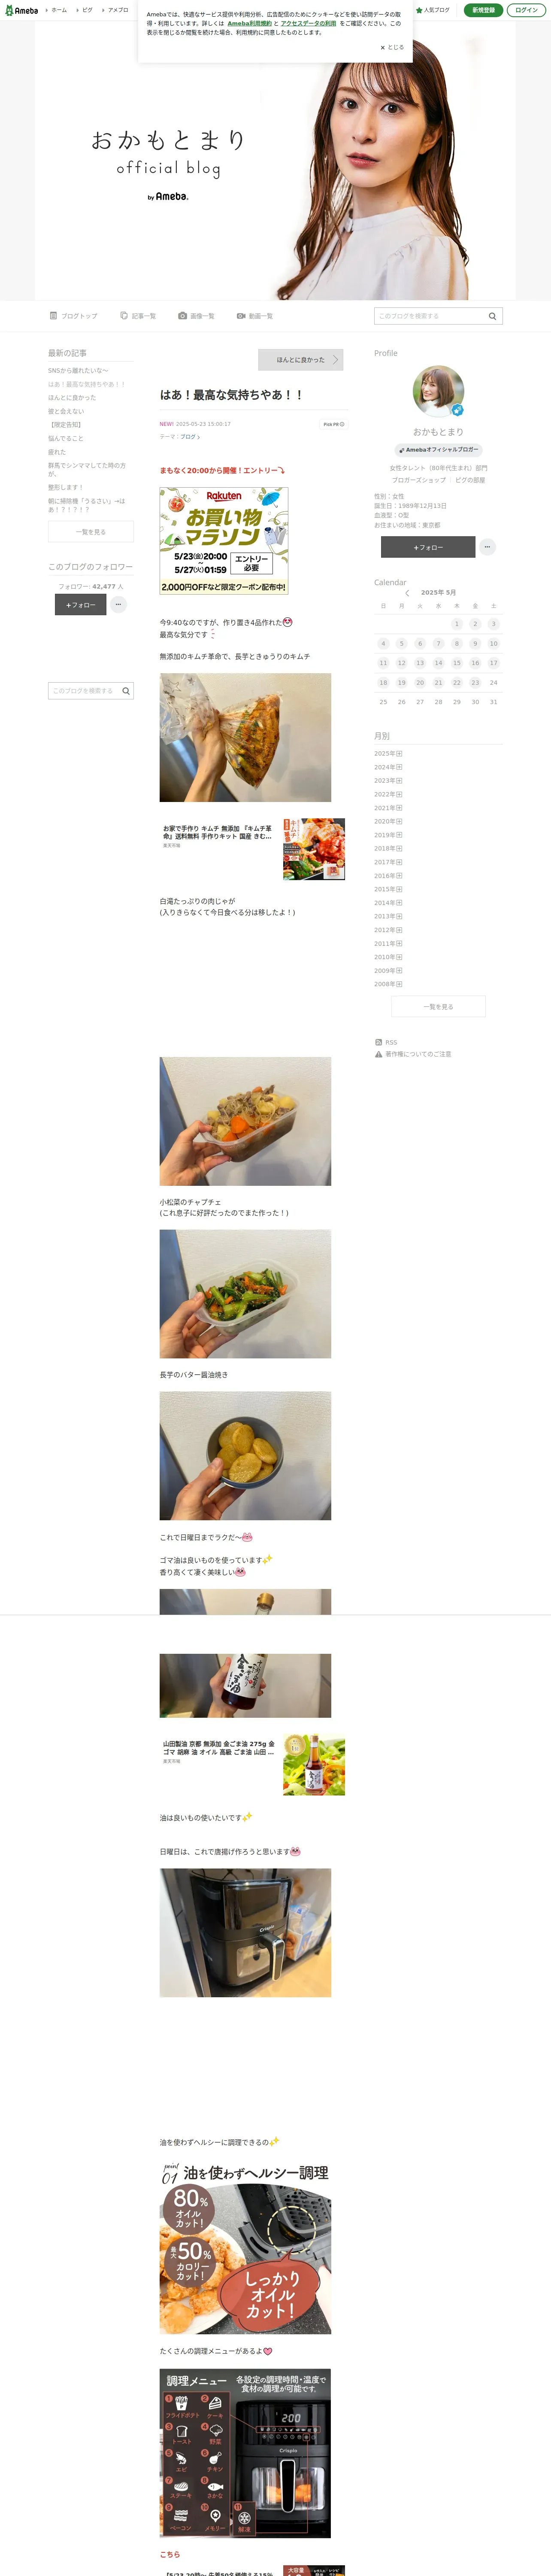Image resolution: width=551 pixels, height=2576 pixels.
Task: Open the left sidebar's three-dot follower menu
Action: click(118, 604)
